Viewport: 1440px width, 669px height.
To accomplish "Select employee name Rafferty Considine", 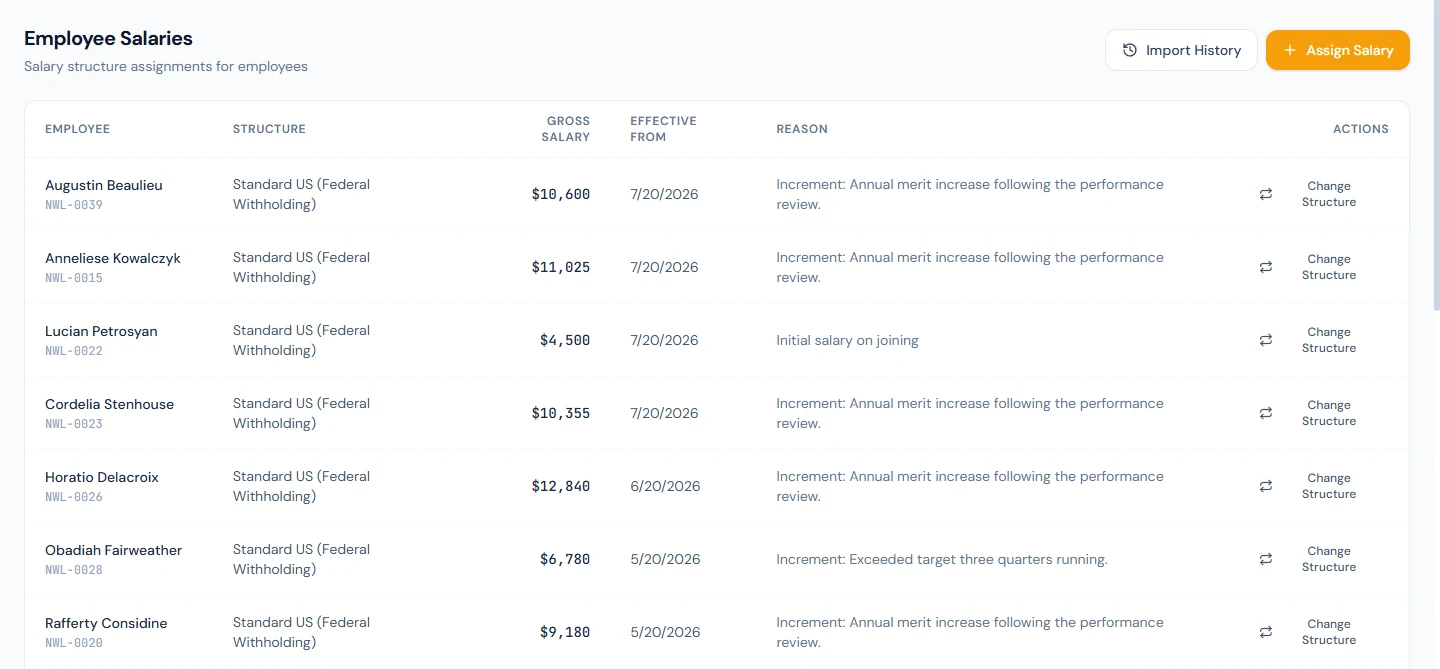I will [106, 623].
